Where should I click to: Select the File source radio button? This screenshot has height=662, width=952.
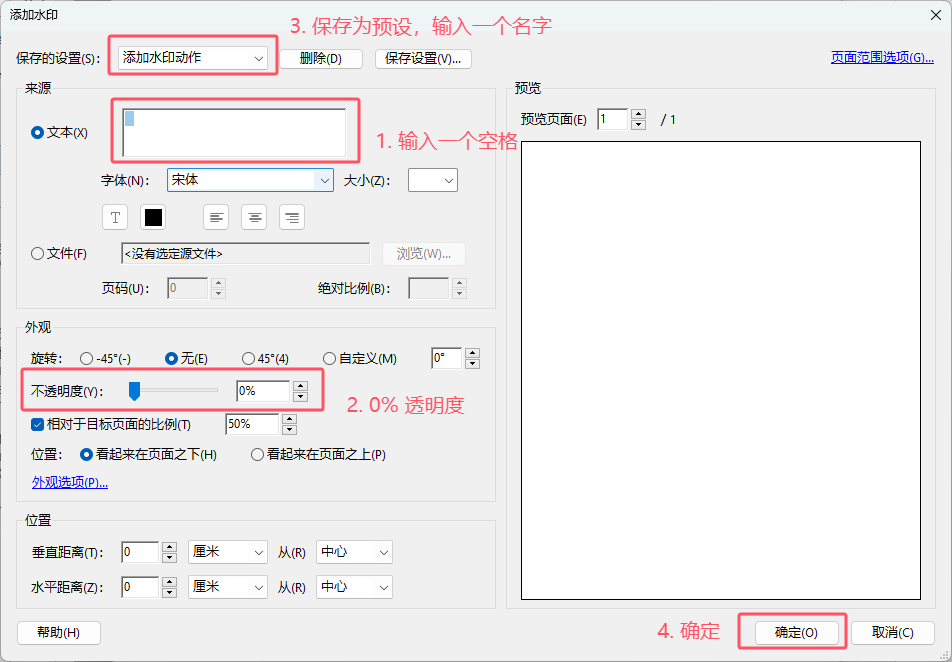[38, 254]
